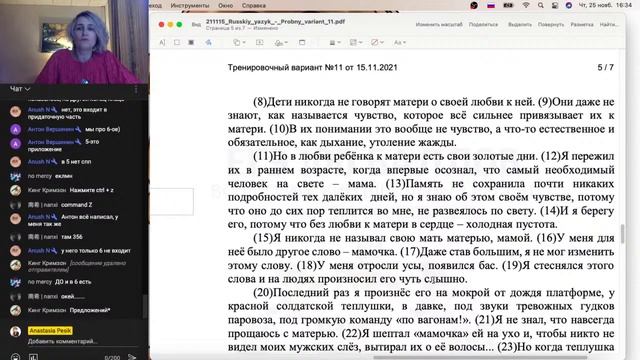Screen dimensions: 640x360
Task: Click the Повернуть rotate button
Action: pyautogui.click(x=551, y=24)
